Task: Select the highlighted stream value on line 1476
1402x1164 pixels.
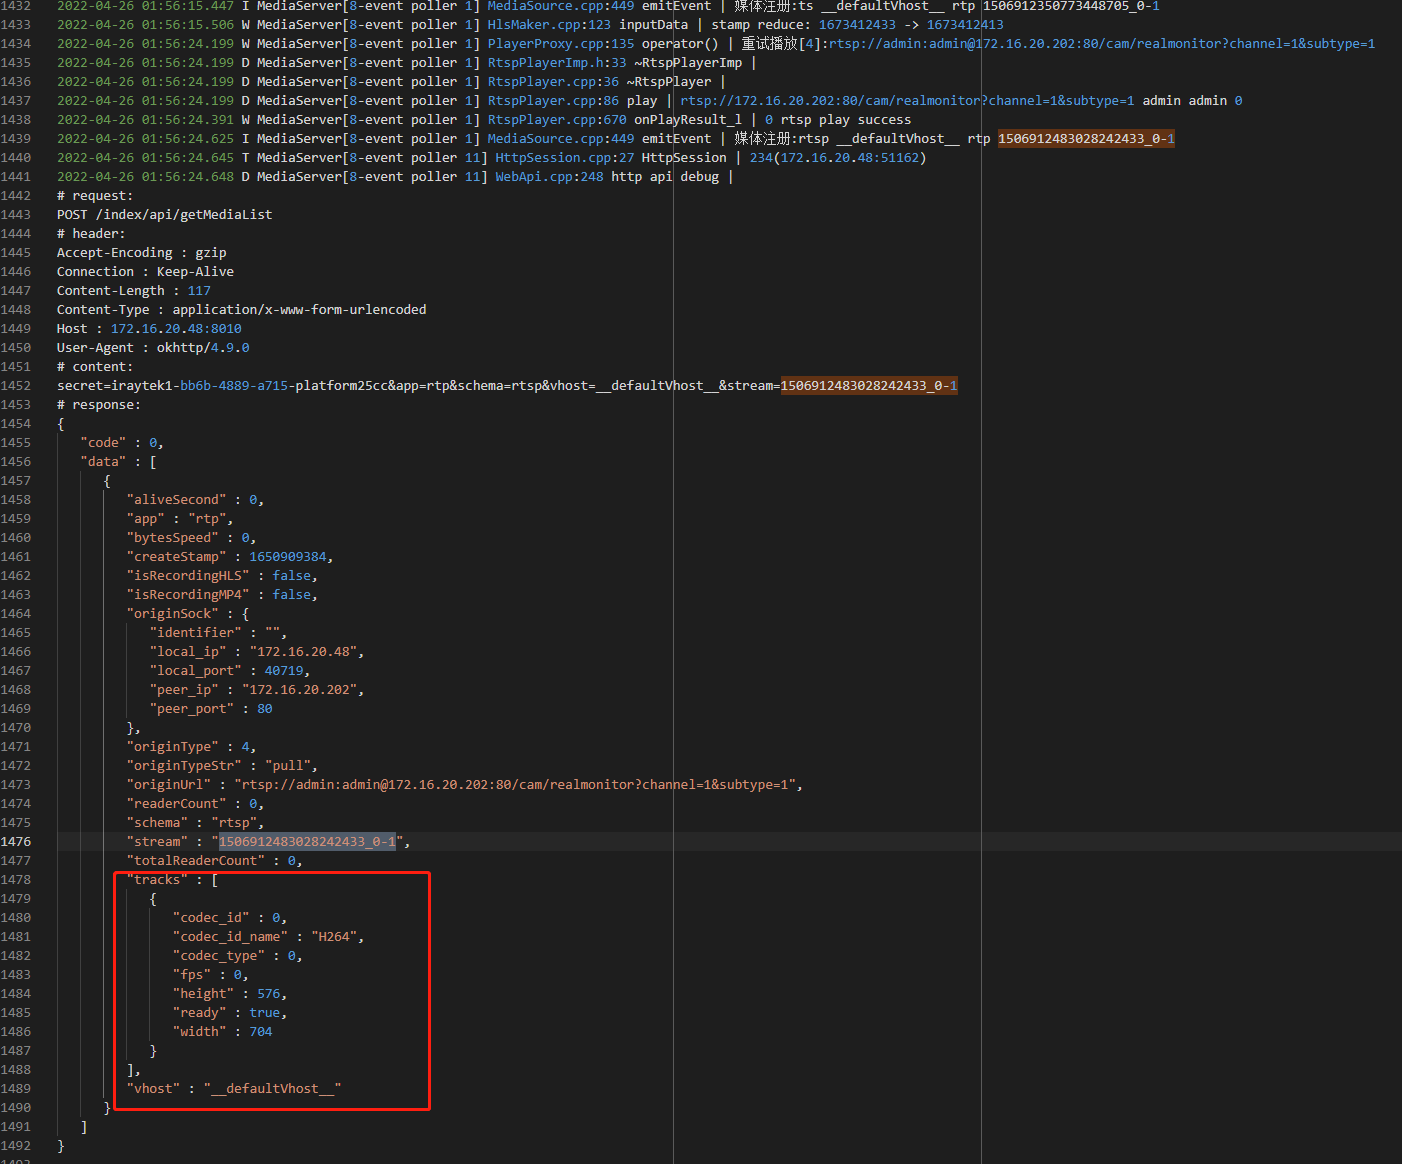Action: tap(307, 842)
